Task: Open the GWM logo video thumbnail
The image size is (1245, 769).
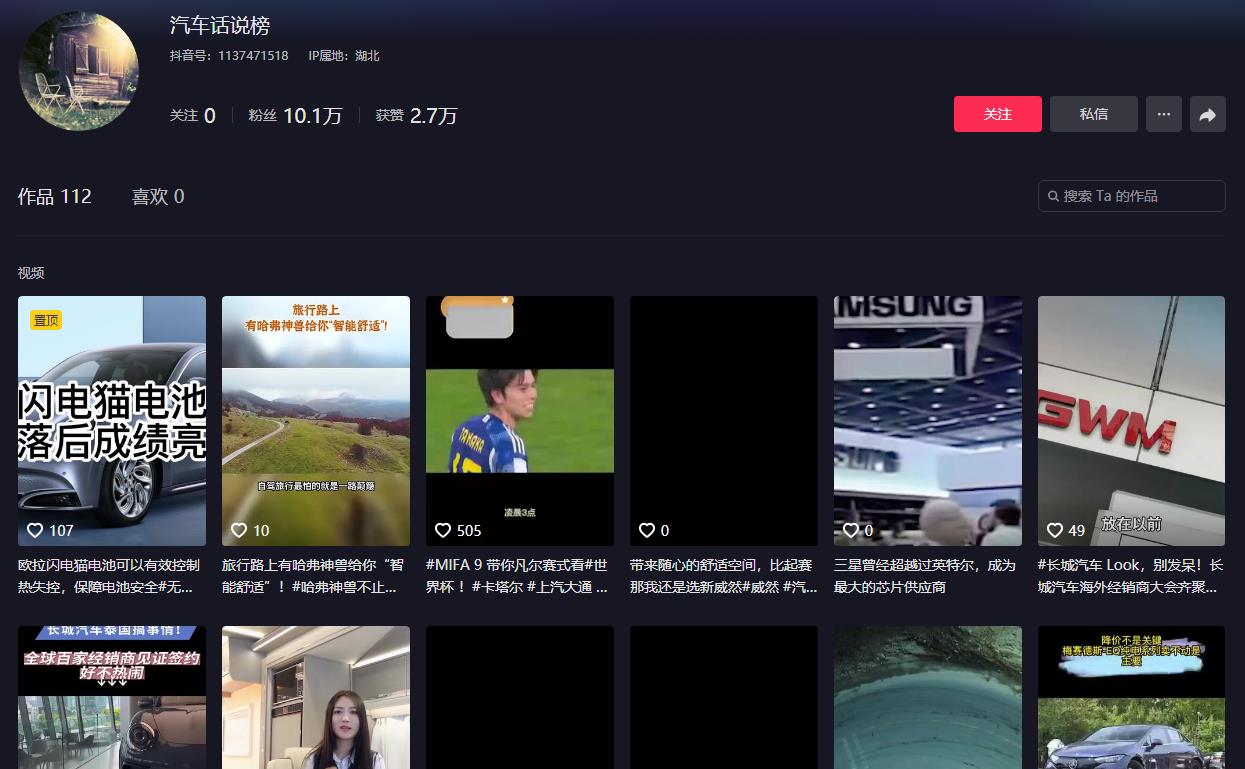Action: (x=1131, y=421)
